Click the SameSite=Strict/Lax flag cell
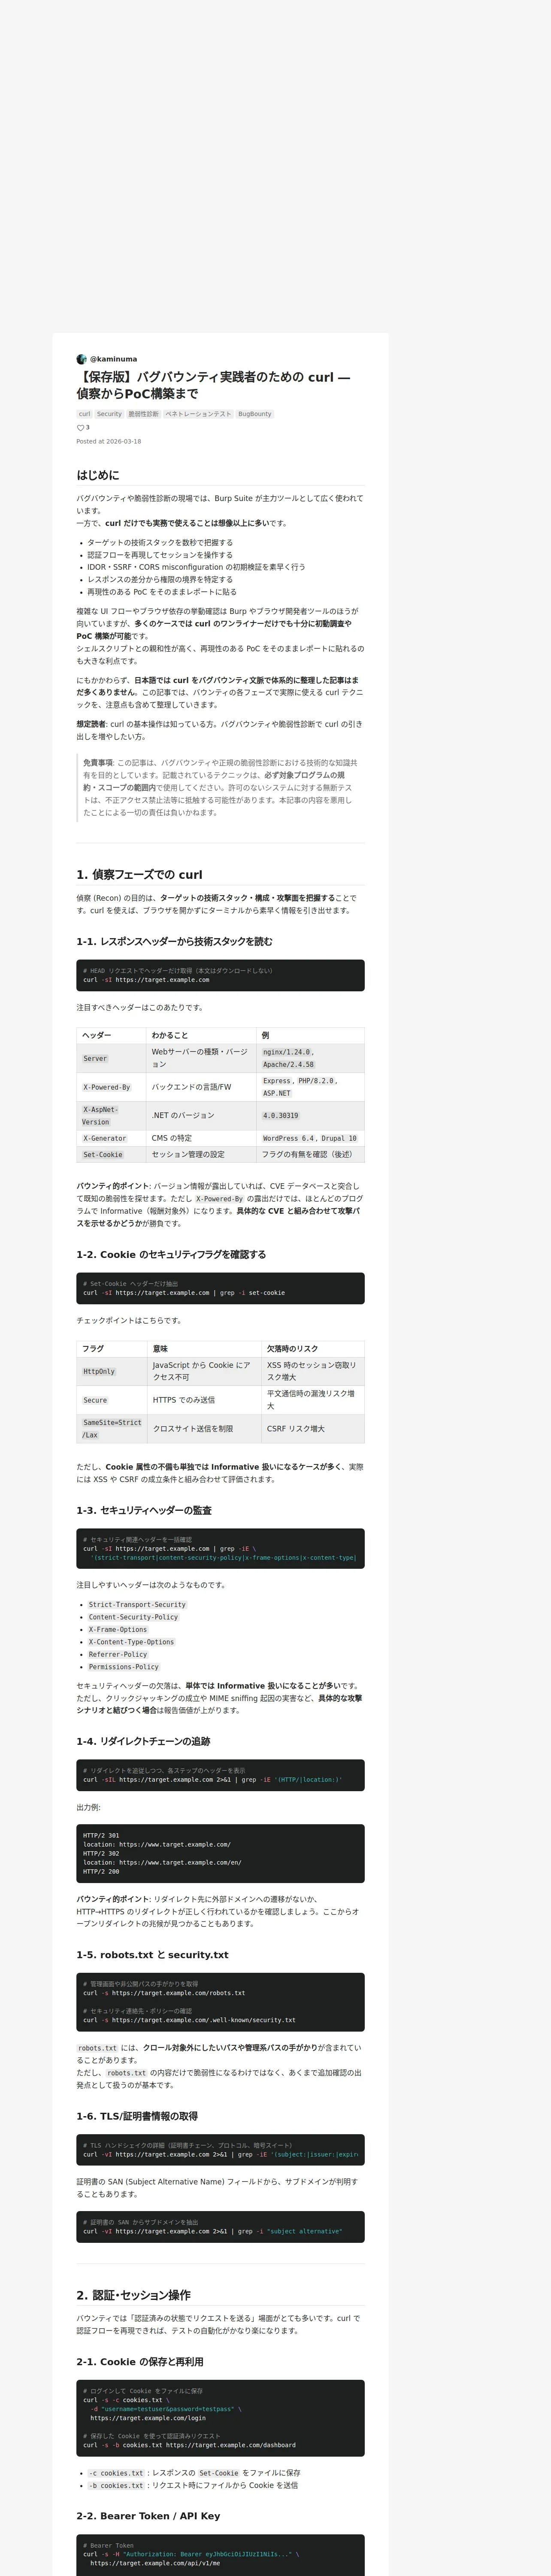Viewport: 551px width, 2576px height. (112, 1429)
